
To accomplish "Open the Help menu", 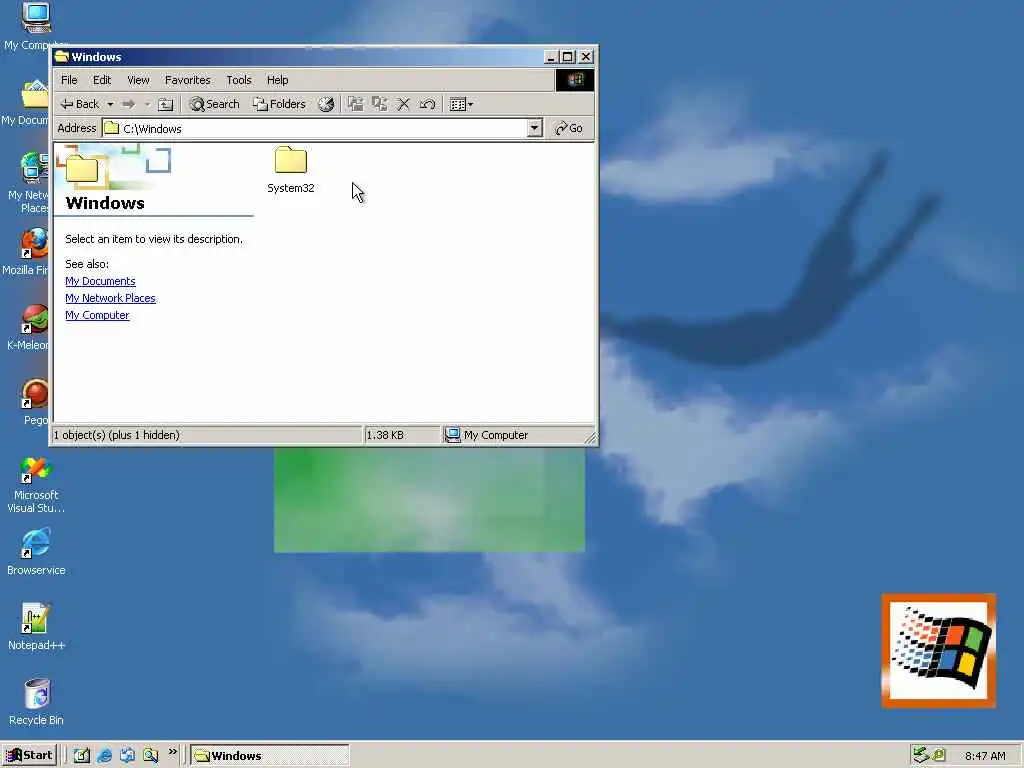I will coord(278,80).
